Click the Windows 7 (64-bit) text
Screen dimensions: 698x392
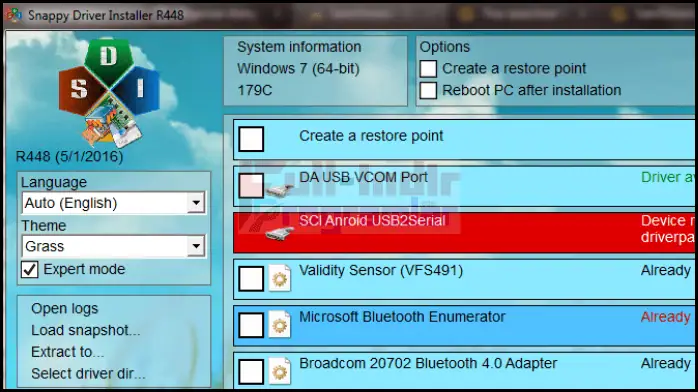coord(298,69)
